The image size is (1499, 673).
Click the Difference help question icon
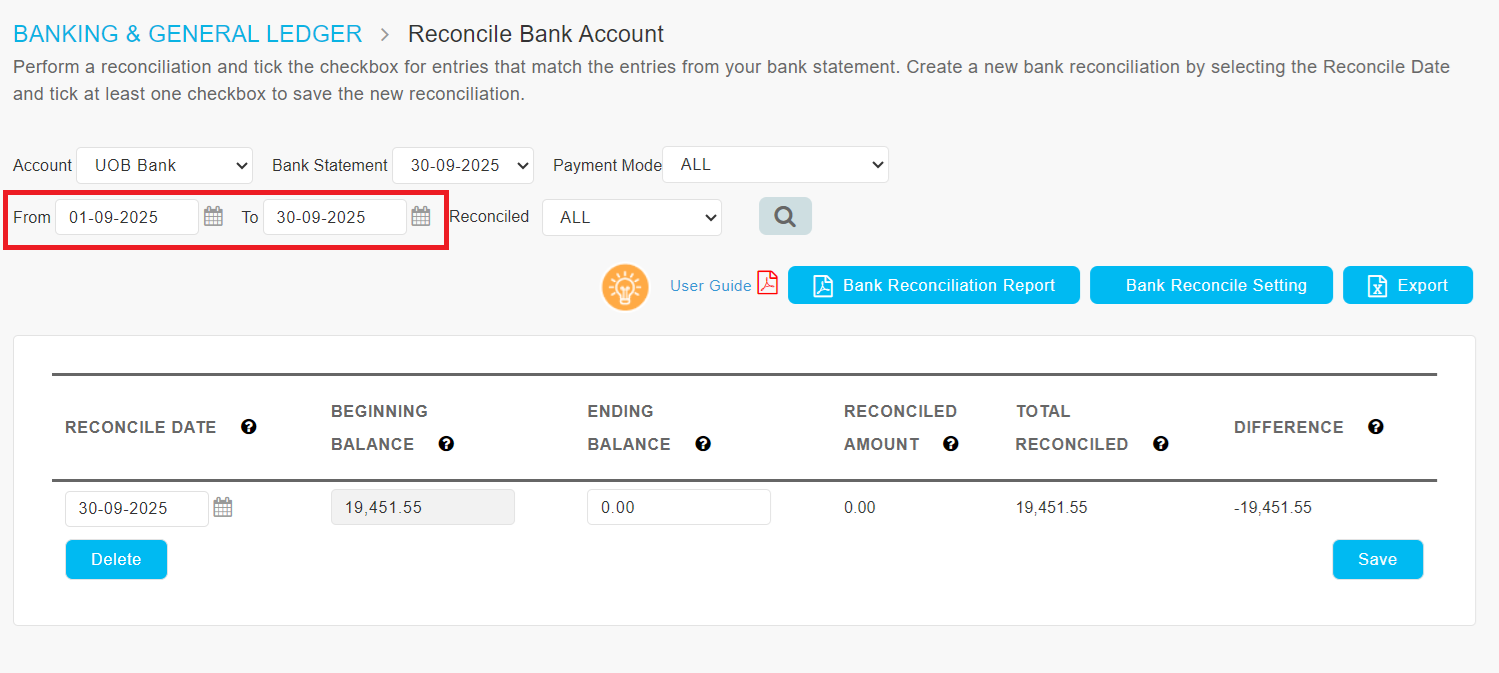(x=1376, y=427)
